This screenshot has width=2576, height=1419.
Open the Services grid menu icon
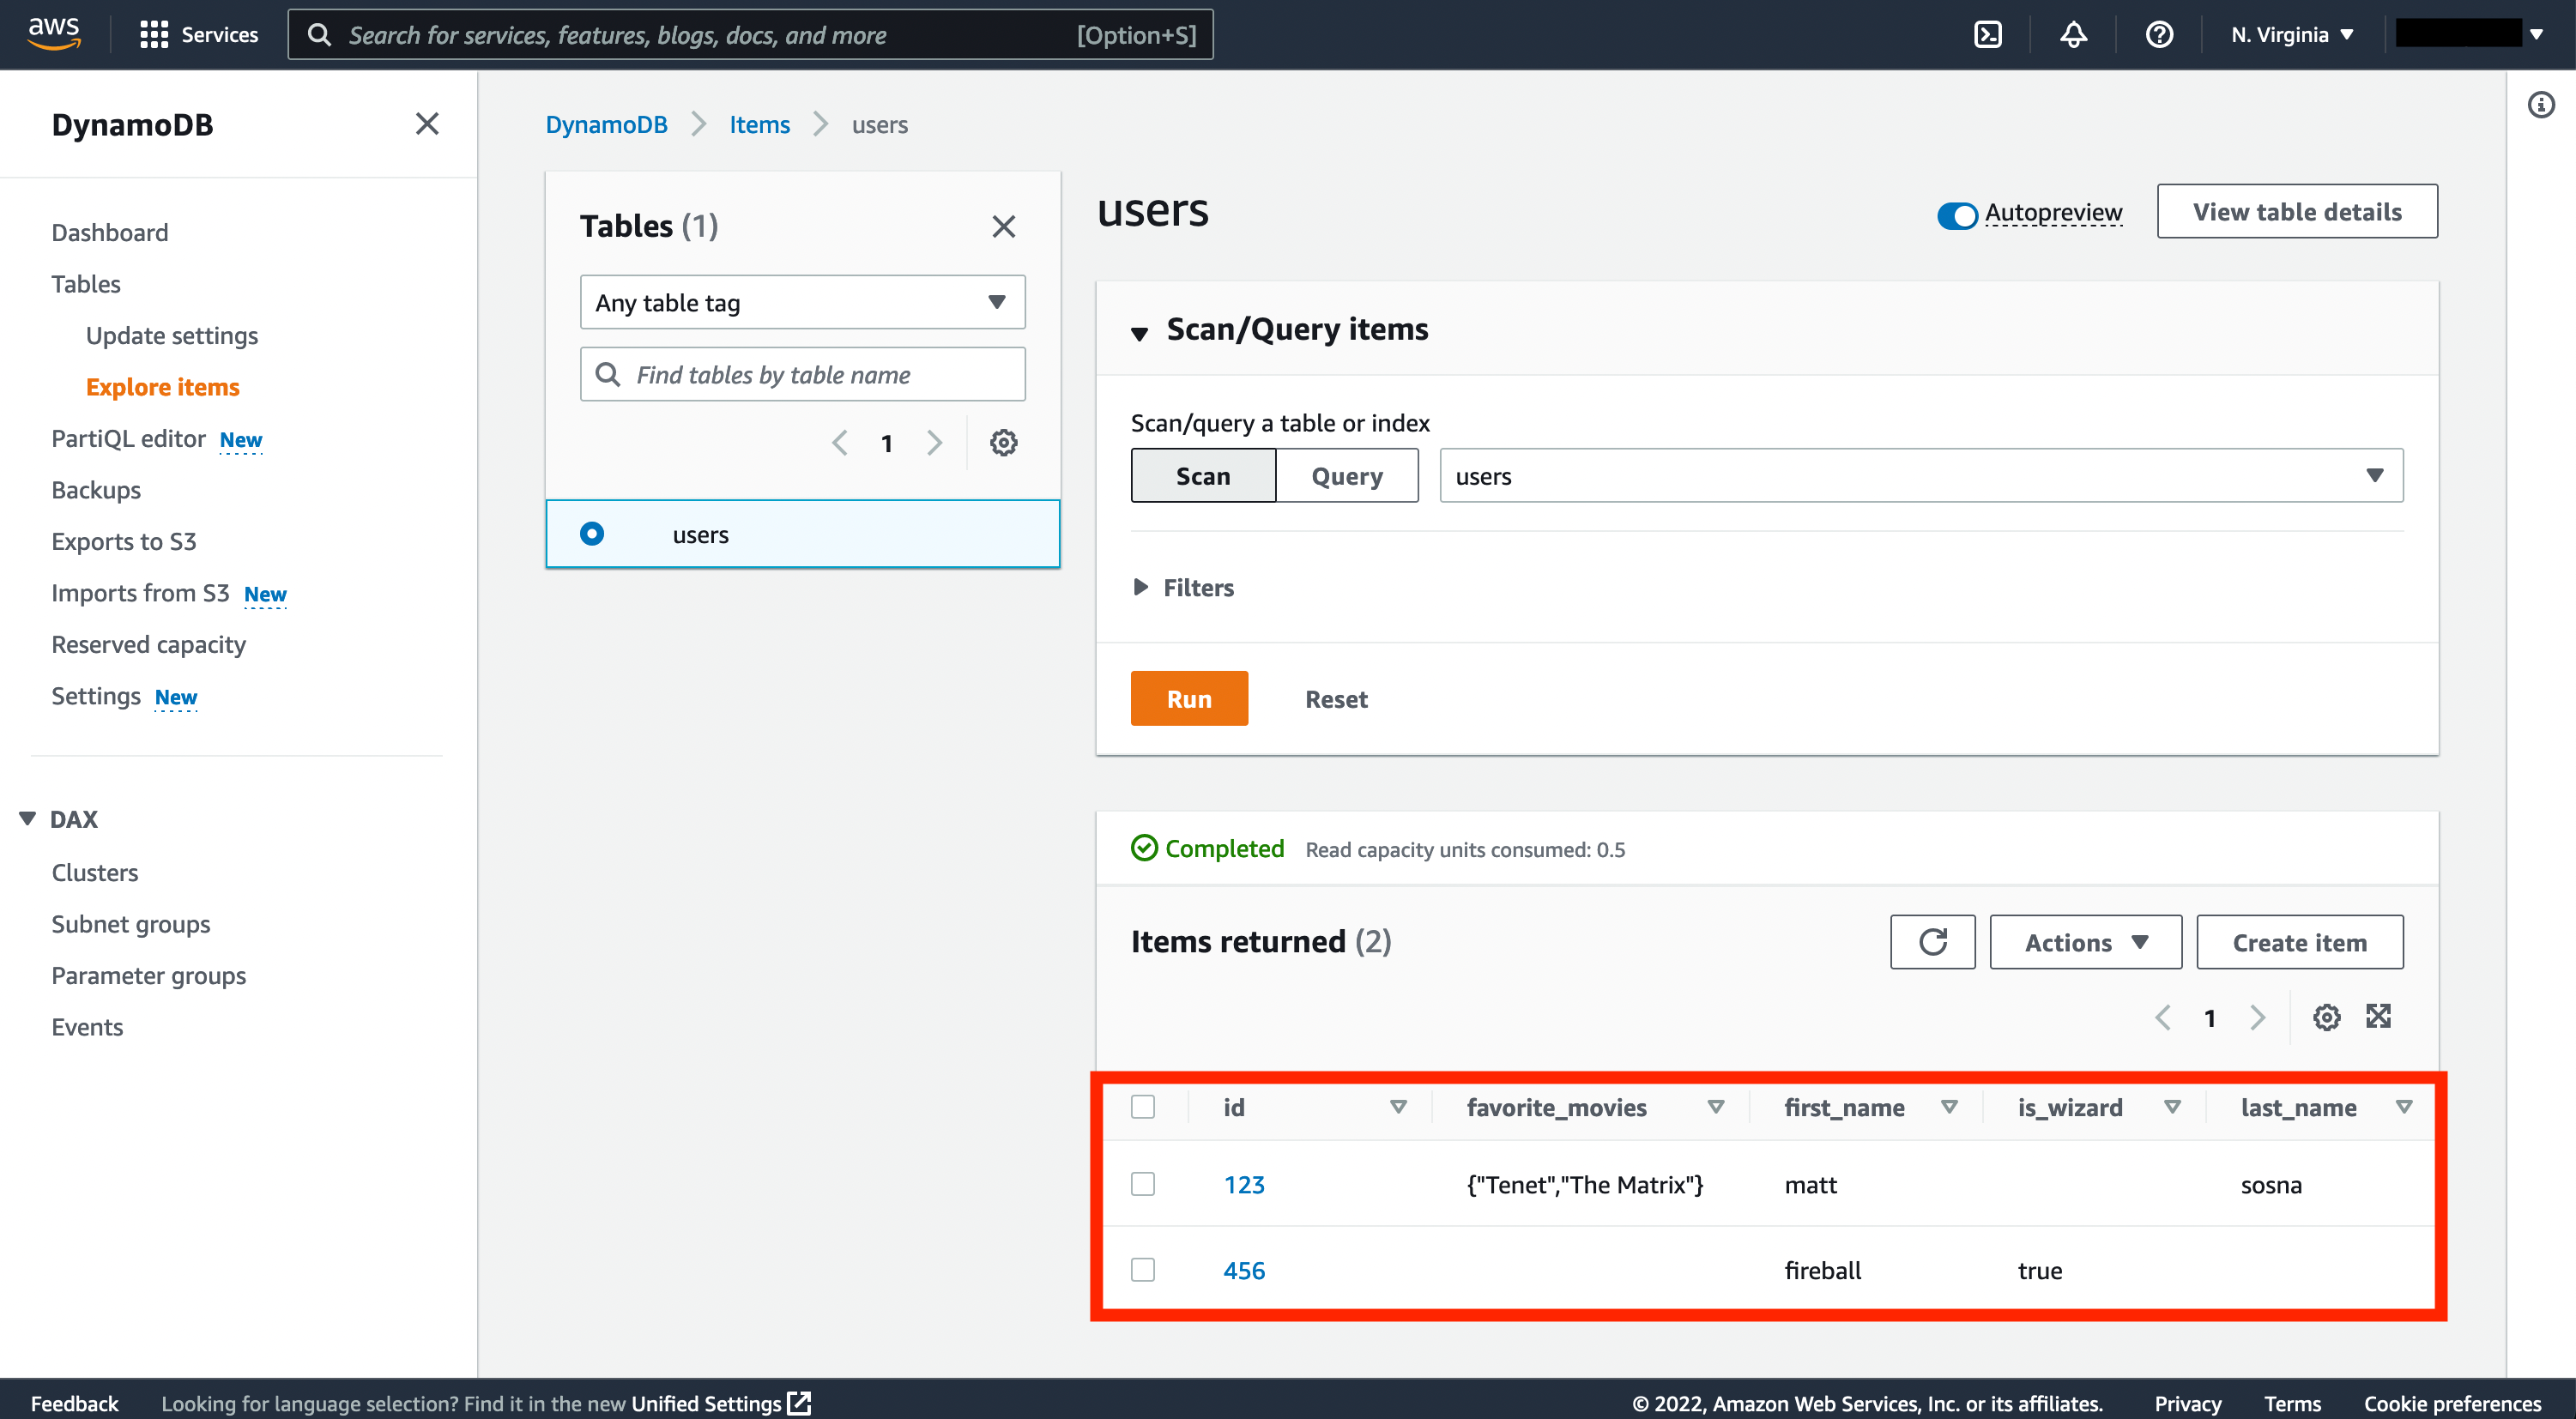153,35
